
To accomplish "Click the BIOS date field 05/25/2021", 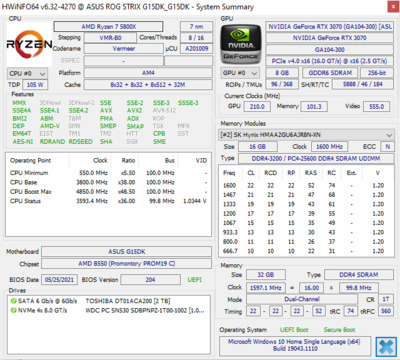I will coord(59,280).
